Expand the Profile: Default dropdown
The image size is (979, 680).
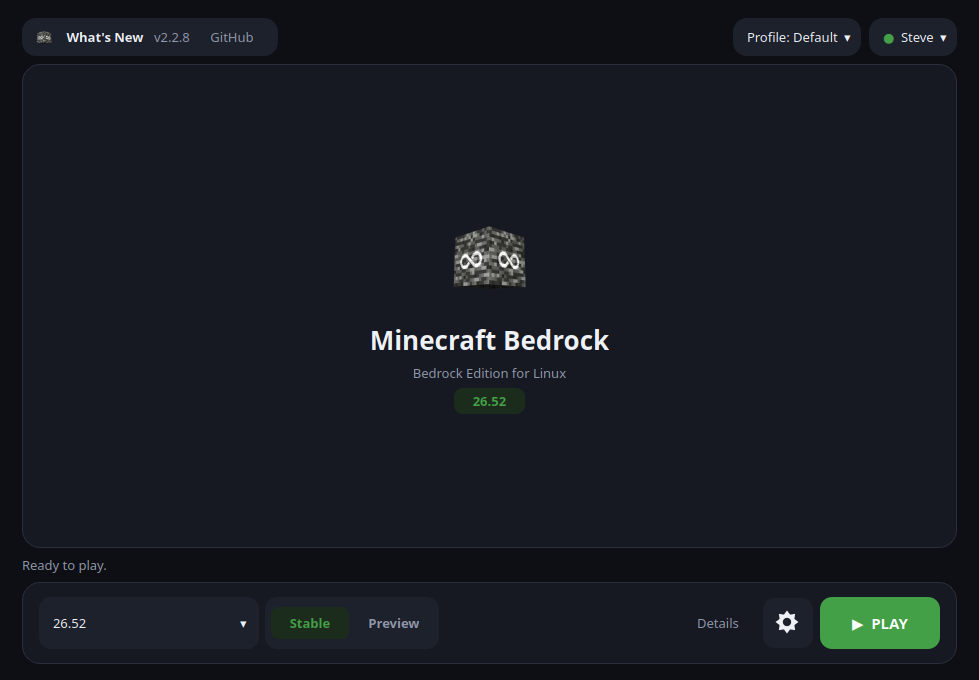[797, 37]
